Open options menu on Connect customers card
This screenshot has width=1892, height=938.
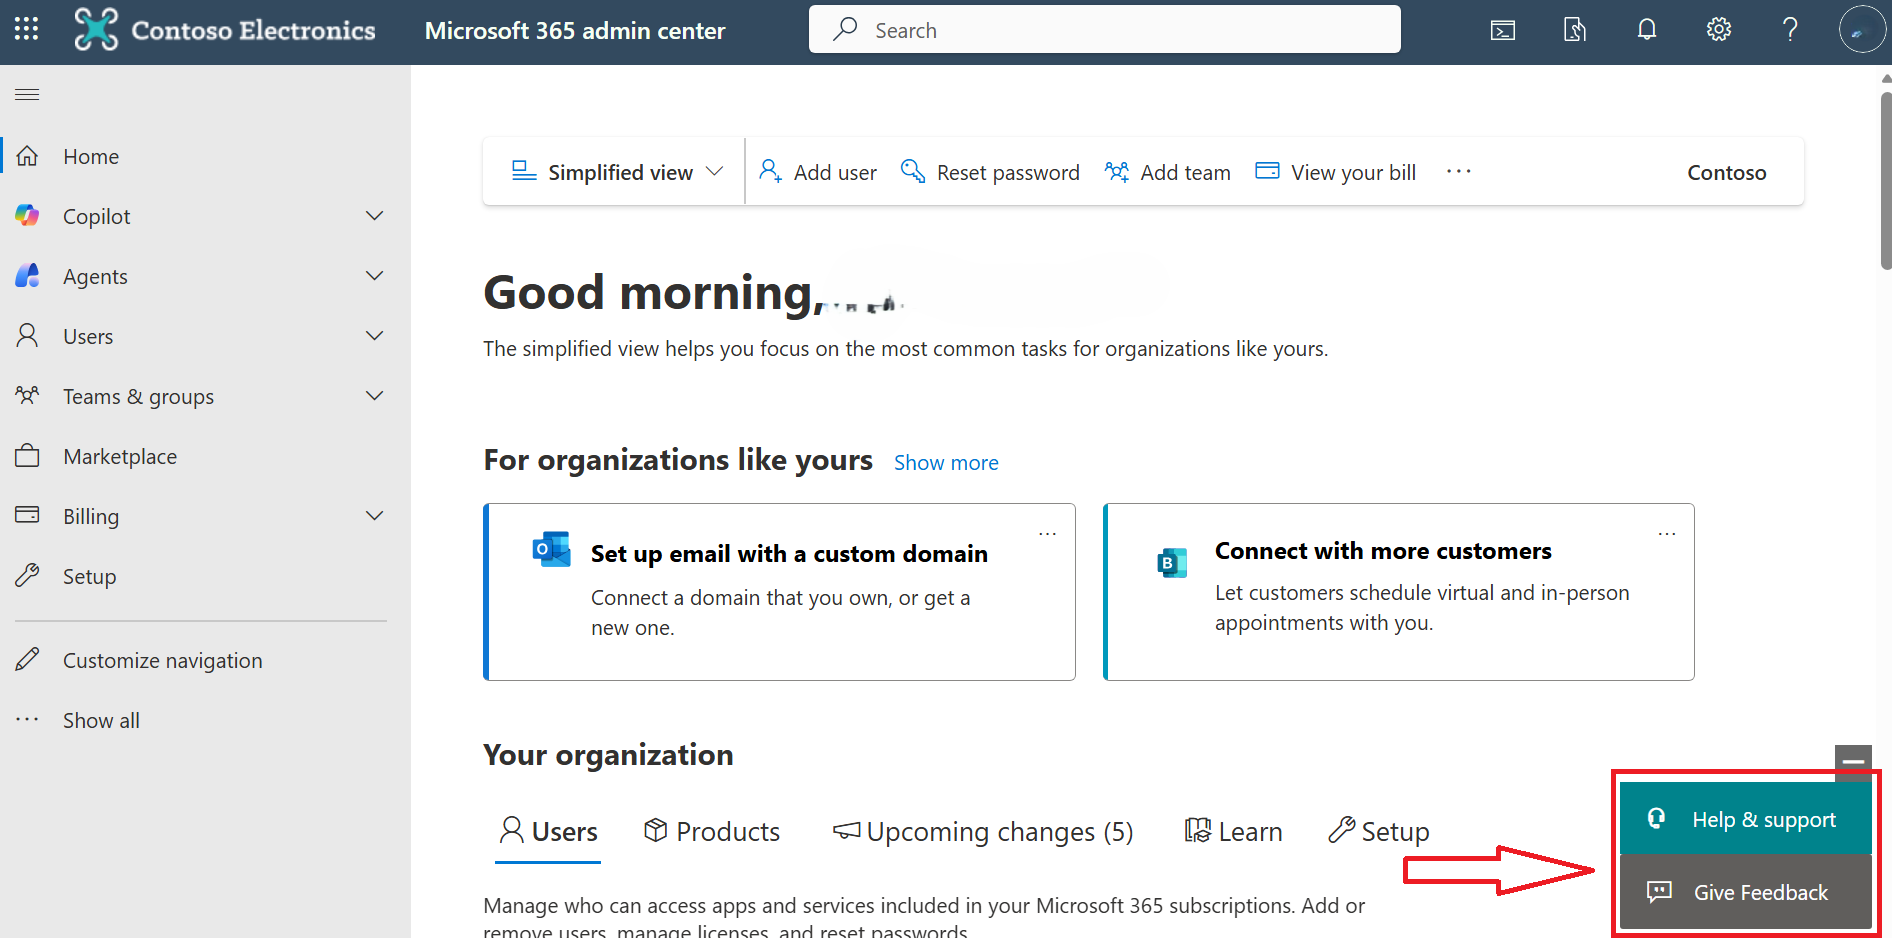(1667, 534)
